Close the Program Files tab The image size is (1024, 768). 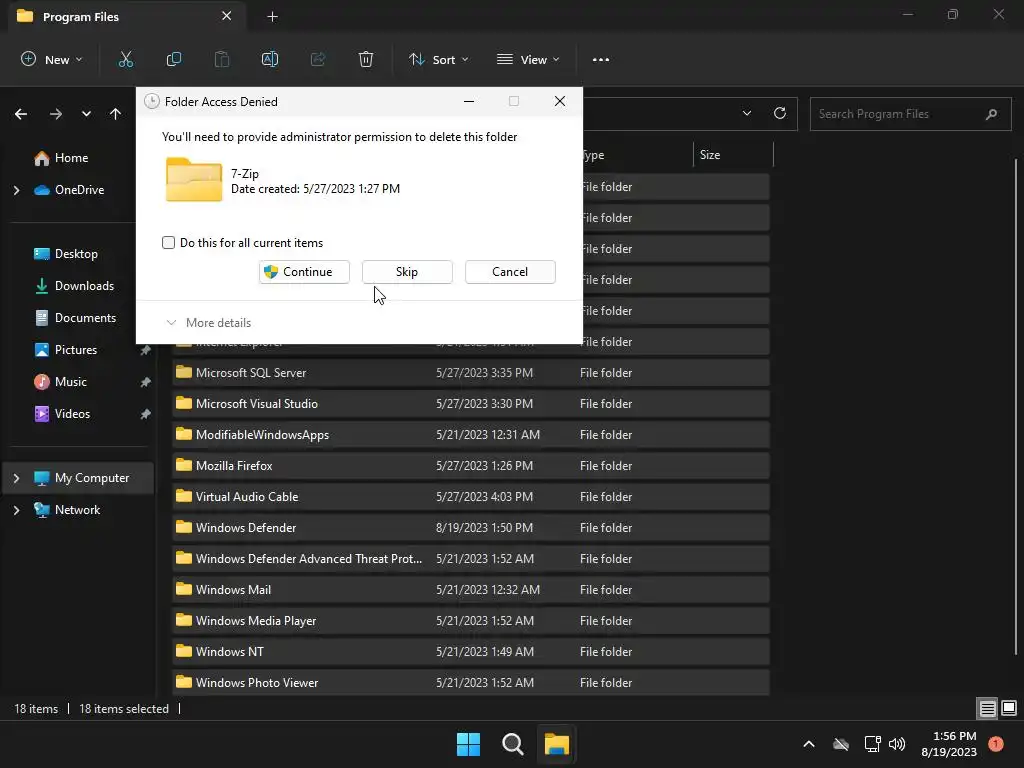[x=227, y=16]
